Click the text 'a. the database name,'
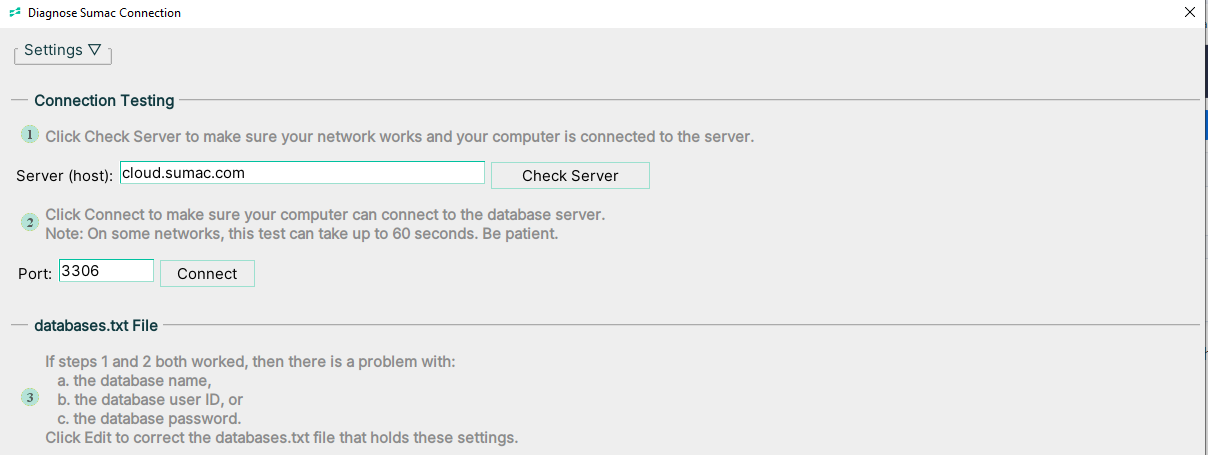Viewport: 1208px width, 455px height. point(134,380)
